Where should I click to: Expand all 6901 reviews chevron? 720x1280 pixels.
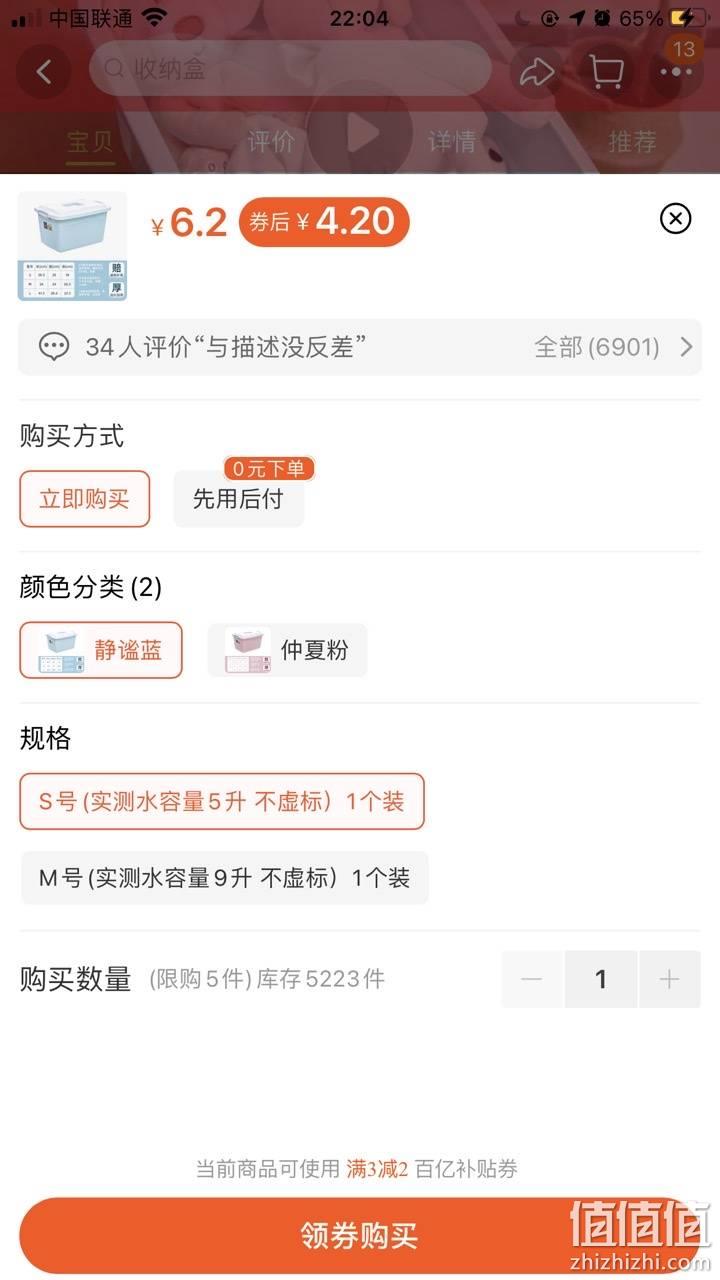pos(686,347)
